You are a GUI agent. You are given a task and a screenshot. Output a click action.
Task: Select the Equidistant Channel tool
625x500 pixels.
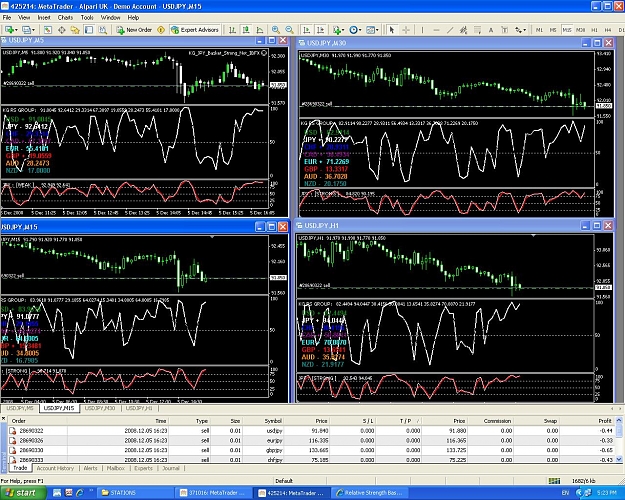tap(463, 30)
